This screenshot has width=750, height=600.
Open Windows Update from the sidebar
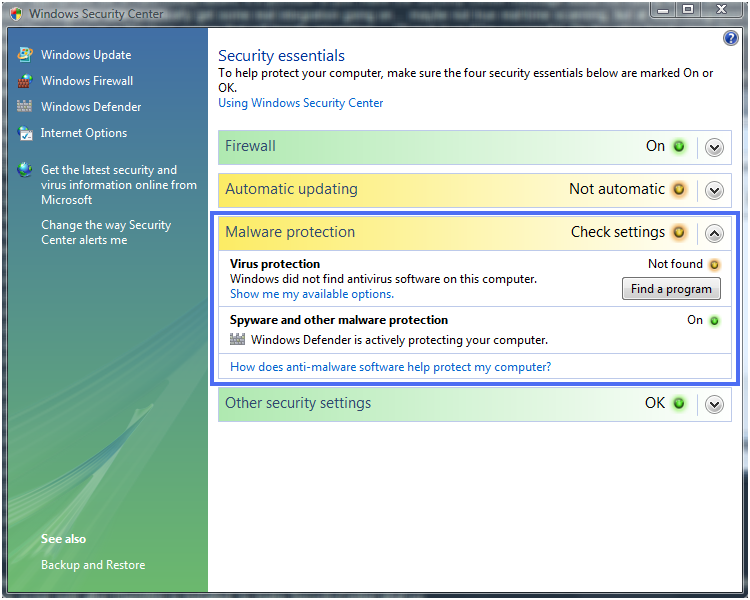point(86,55)
